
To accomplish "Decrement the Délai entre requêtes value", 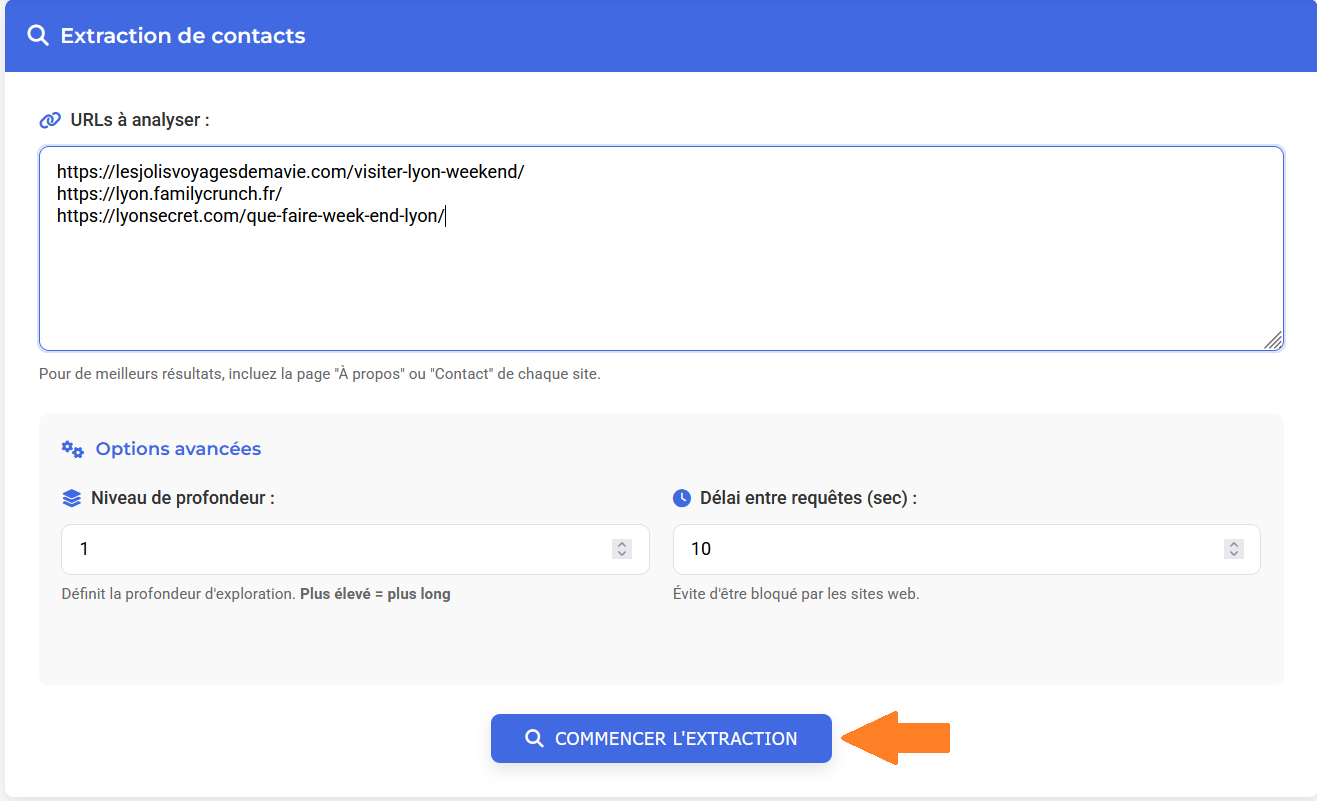I will click(x=1234, y=554).
